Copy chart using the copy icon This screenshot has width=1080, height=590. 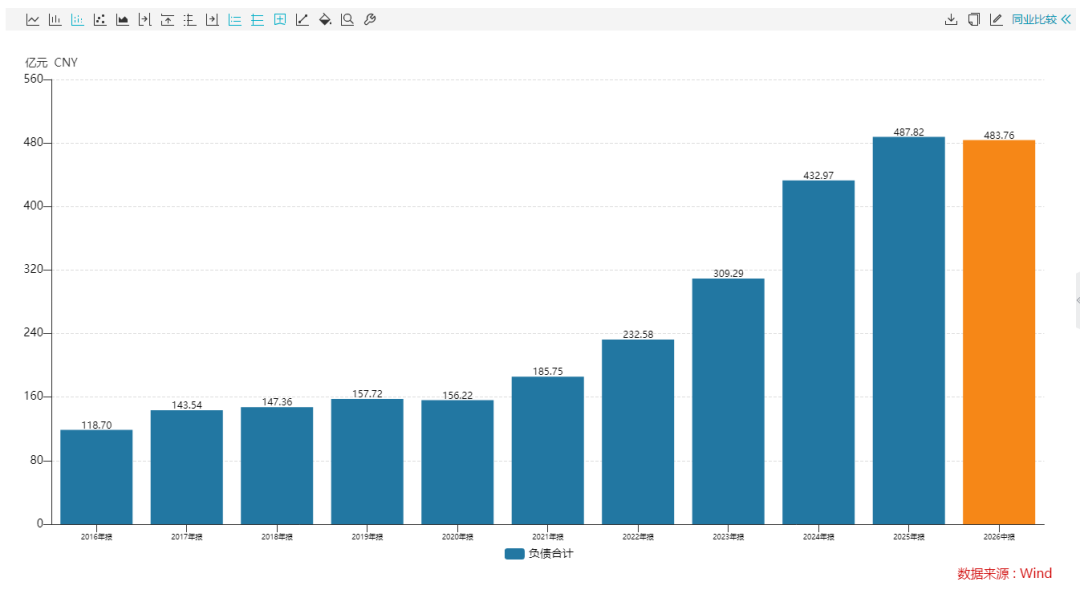tap(974, 20)
